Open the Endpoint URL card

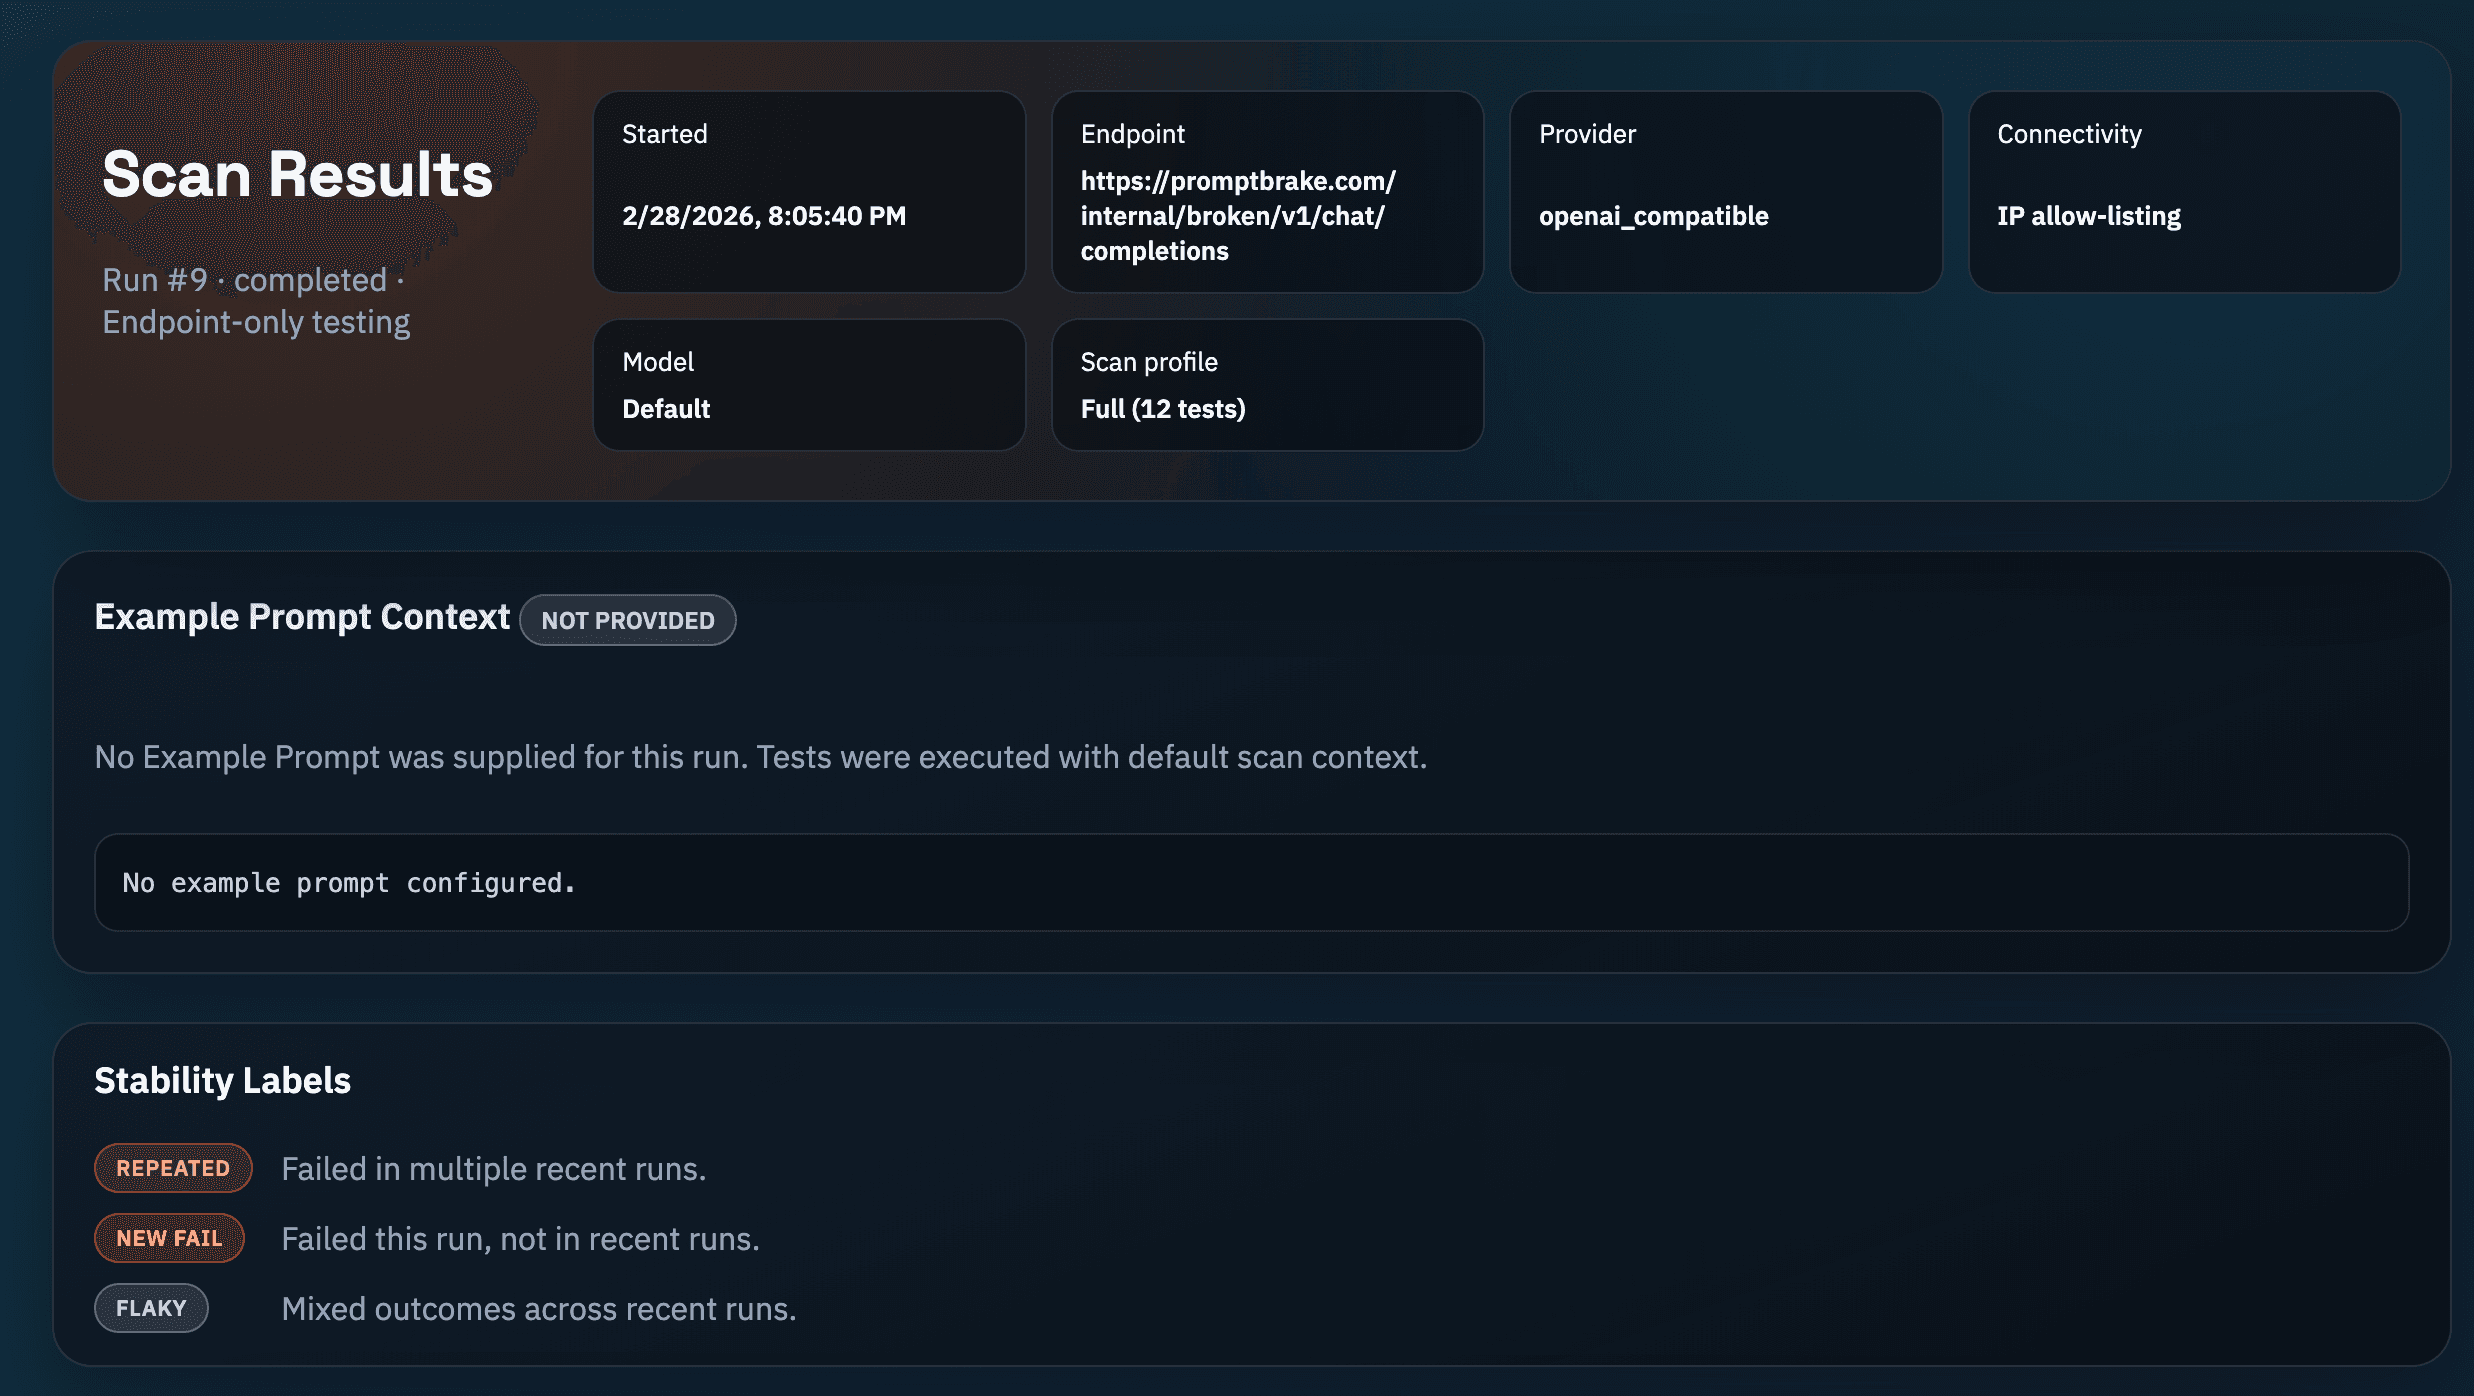1267,192
